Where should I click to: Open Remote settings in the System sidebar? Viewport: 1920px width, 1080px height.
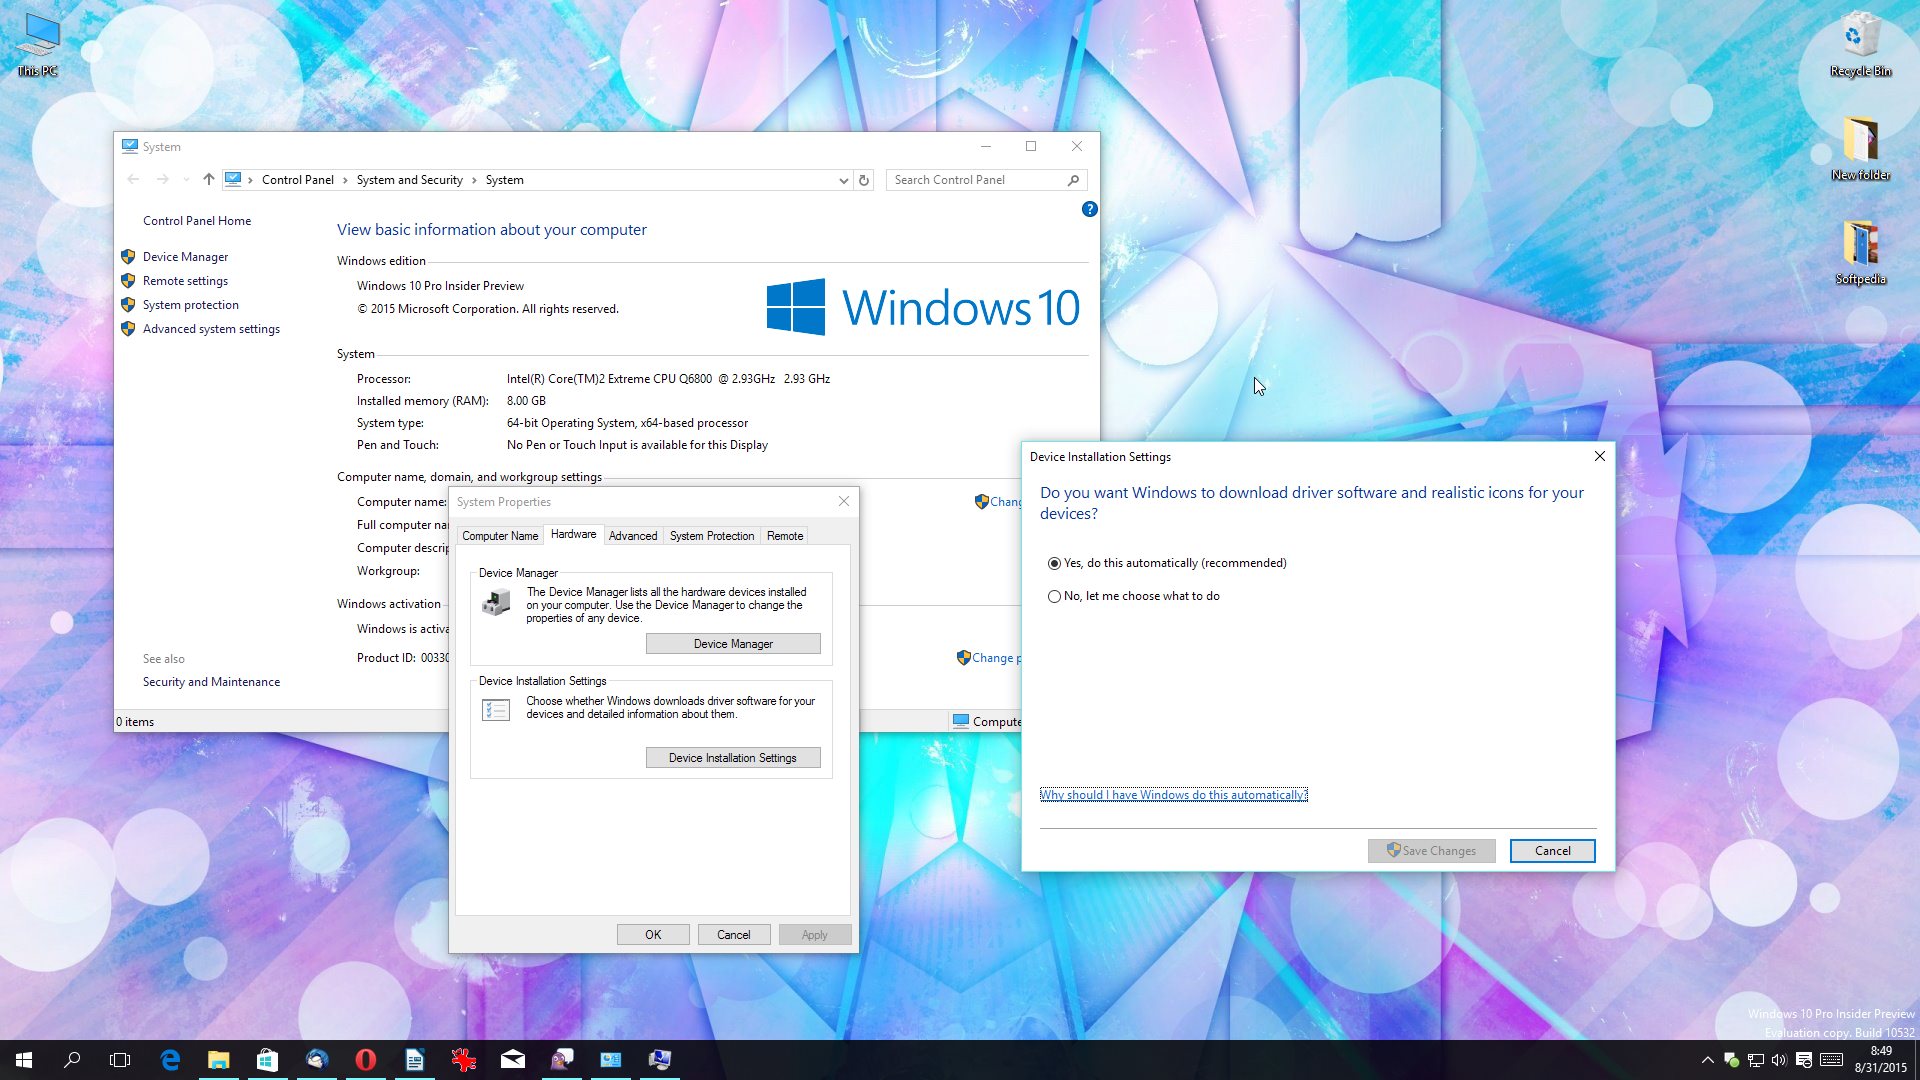click(x=185, y=281)
